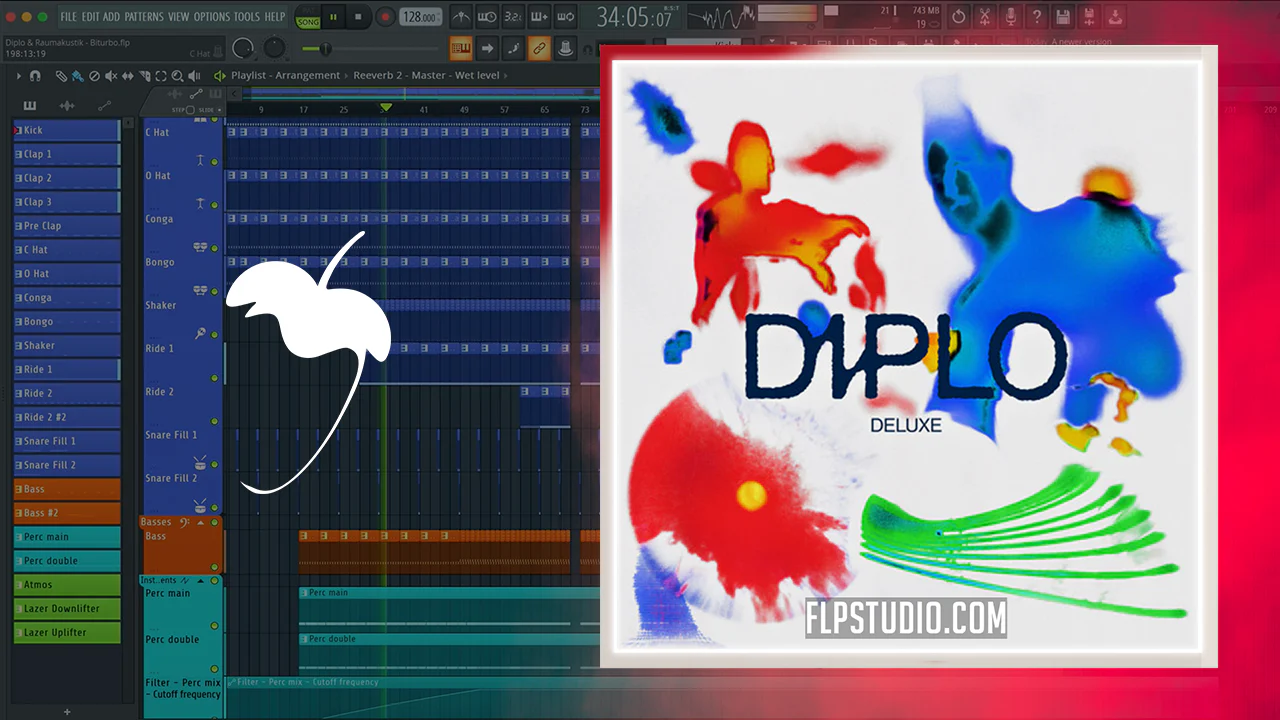The height and width of the screenshot is (720, 1280).
Task: Click the save new version icon
Action: point(1089,17)
